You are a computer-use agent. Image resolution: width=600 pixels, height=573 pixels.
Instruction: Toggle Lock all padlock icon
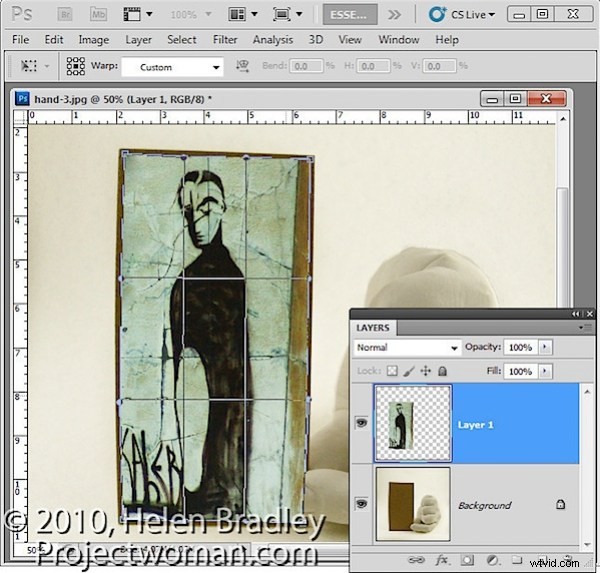pyautogui.click(x=442, y=371)
